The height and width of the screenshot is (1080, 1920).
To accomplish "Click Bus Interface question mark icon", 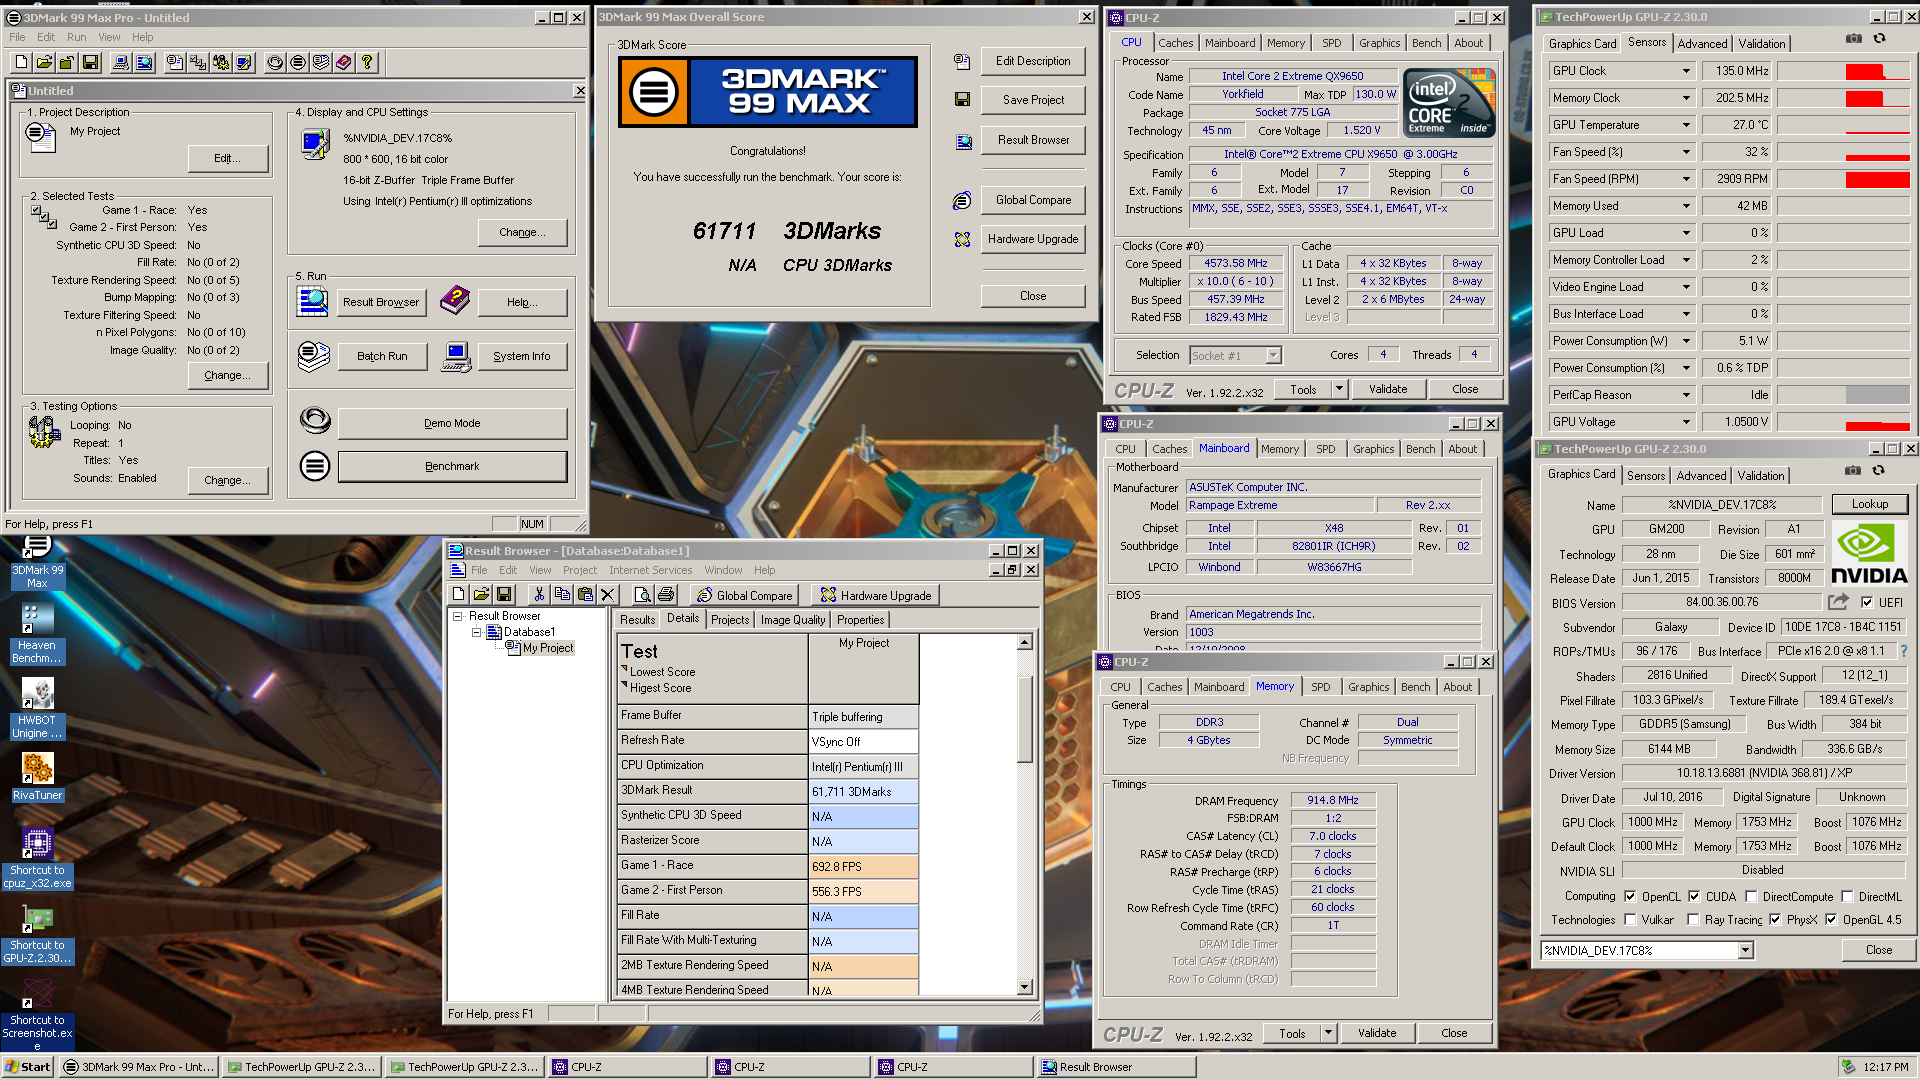I will (x=1903, y=651).
